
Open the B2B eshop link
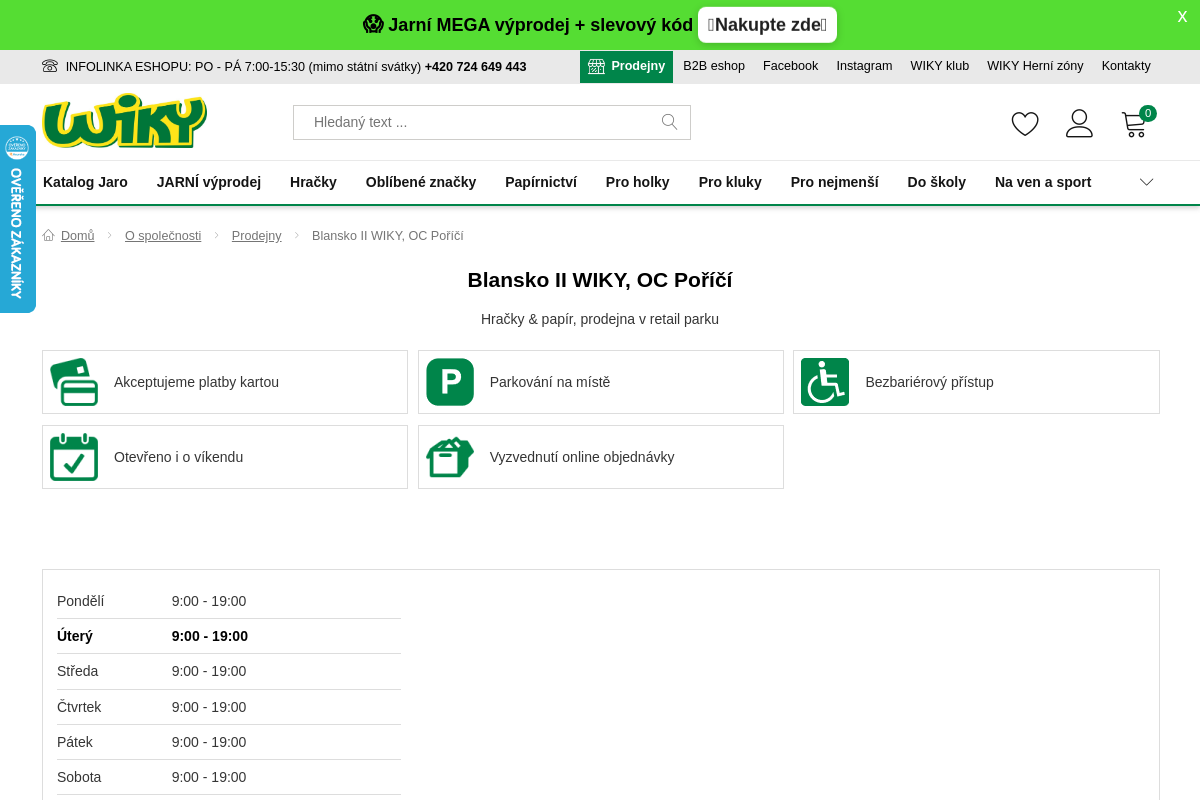click(x=713, y=66)
